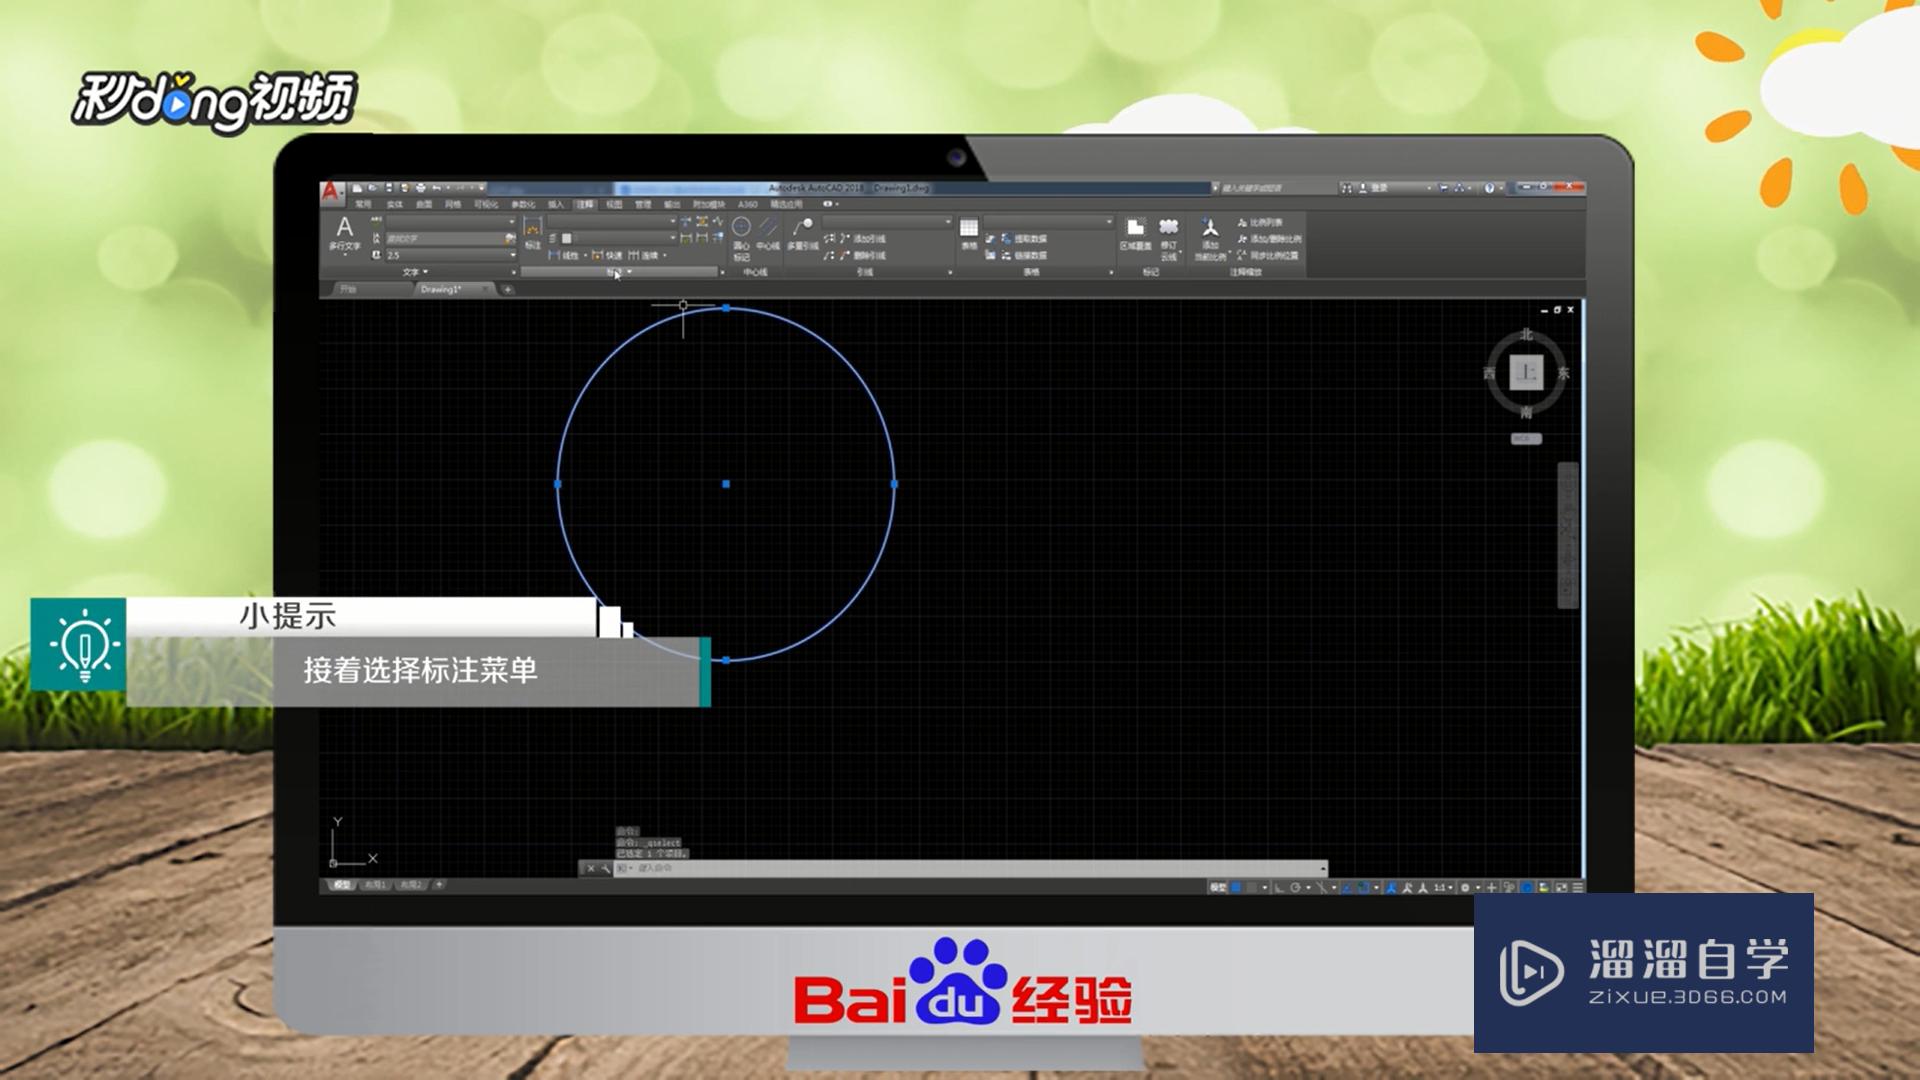Expand the 标注 dimension panel title dropdown
Image resolution: width=1920 pixels, height=1080 pixels.
[618, 272]
